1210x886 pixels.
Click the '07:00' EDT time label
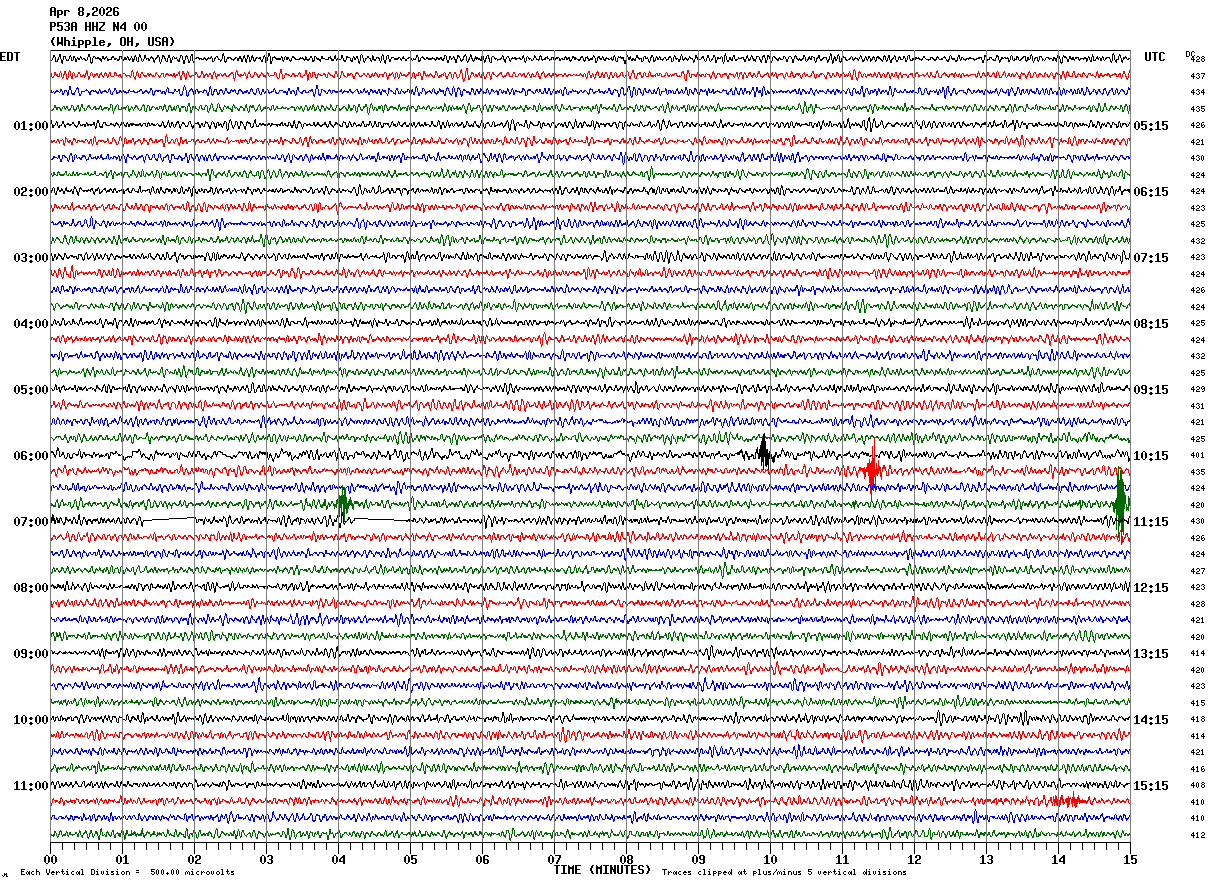(x=31, y=522)
